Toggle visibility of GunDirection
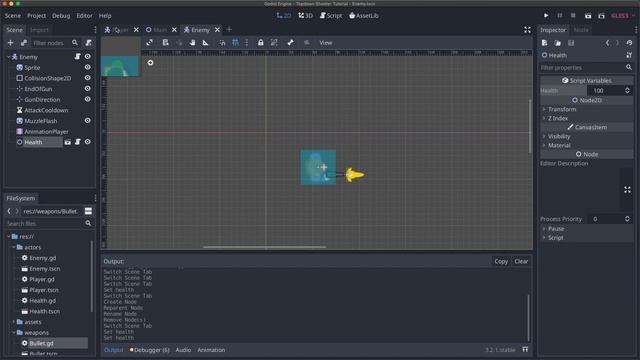 87,99
